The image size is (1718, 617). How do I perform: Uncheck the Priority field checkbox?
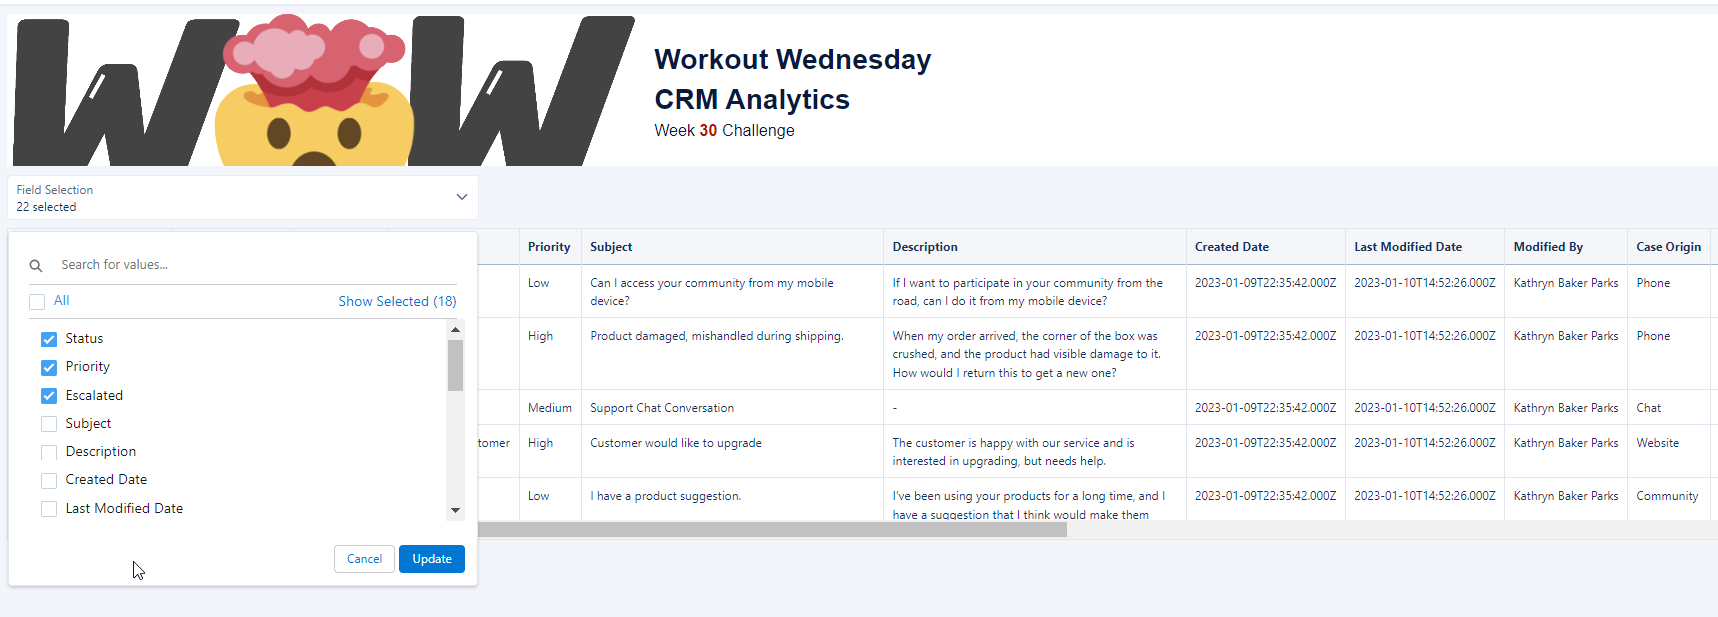tap(49, 367)
